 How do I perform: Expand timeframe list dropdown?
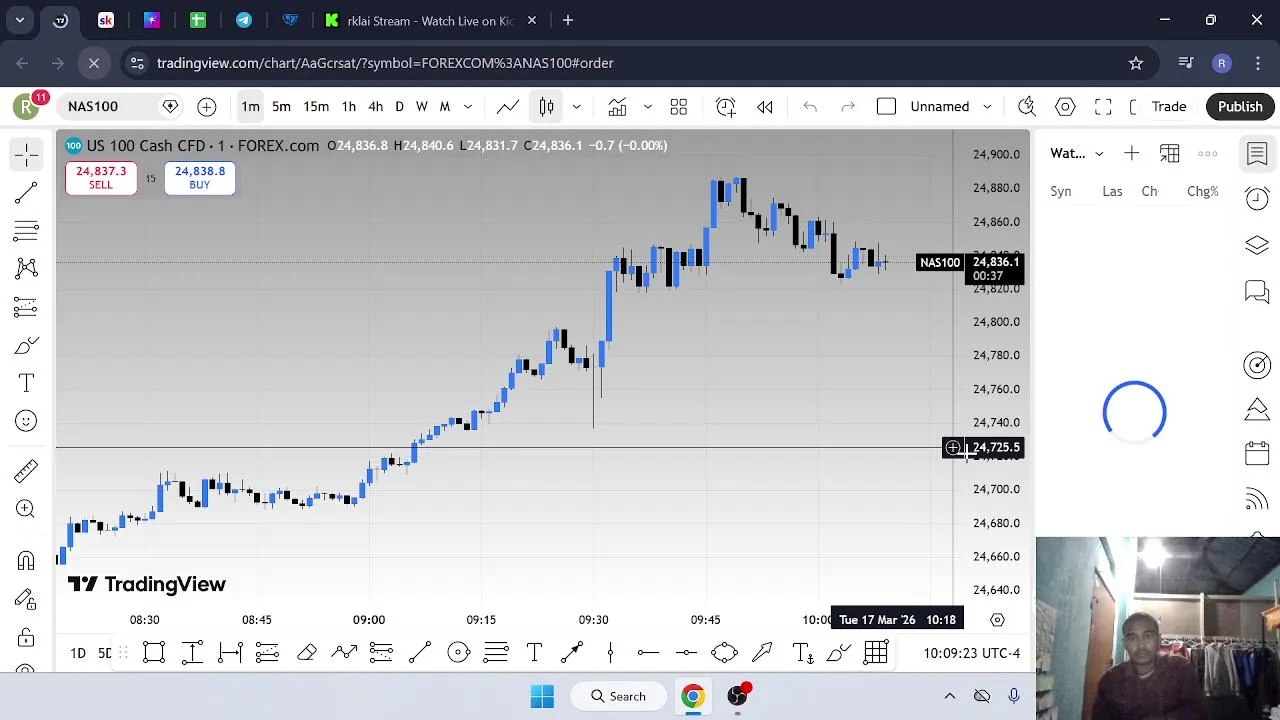coord(467,106)
